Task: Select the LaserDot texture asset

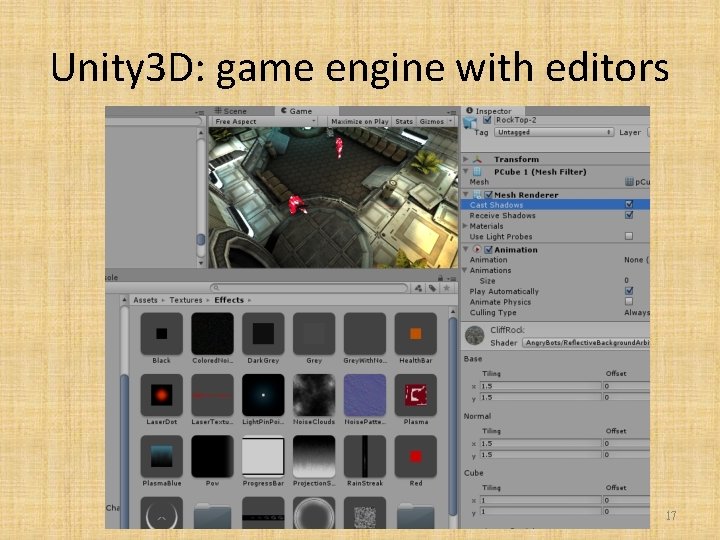Action: [x=162, y=395]
